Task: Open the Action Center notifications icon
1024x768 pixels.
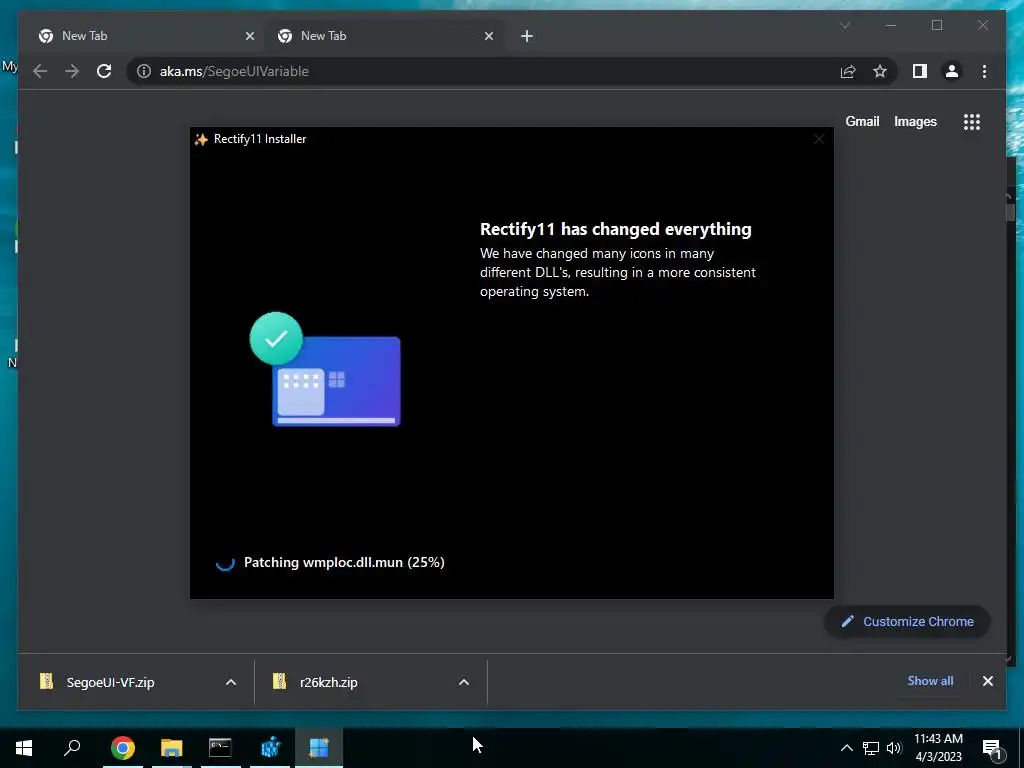Action: coord(992,748)
